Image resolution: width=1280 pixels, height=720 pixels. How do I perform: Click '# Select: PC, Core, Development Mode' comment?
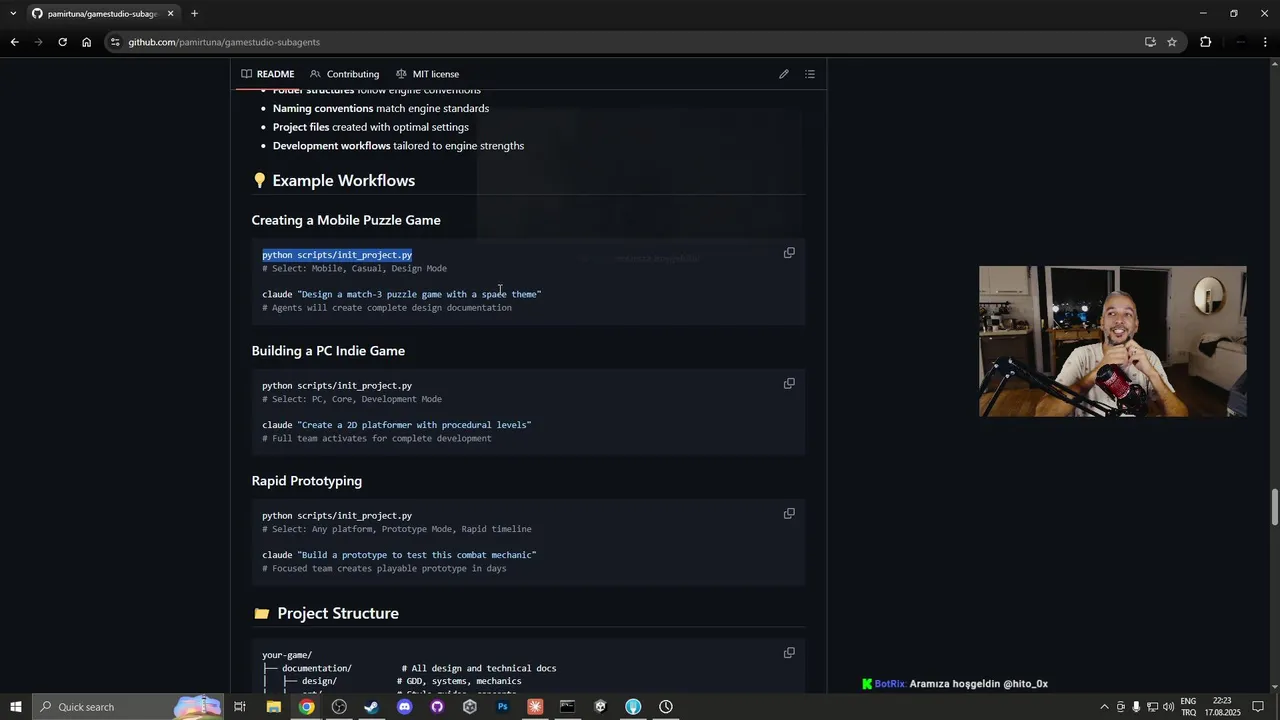point(352,399)
